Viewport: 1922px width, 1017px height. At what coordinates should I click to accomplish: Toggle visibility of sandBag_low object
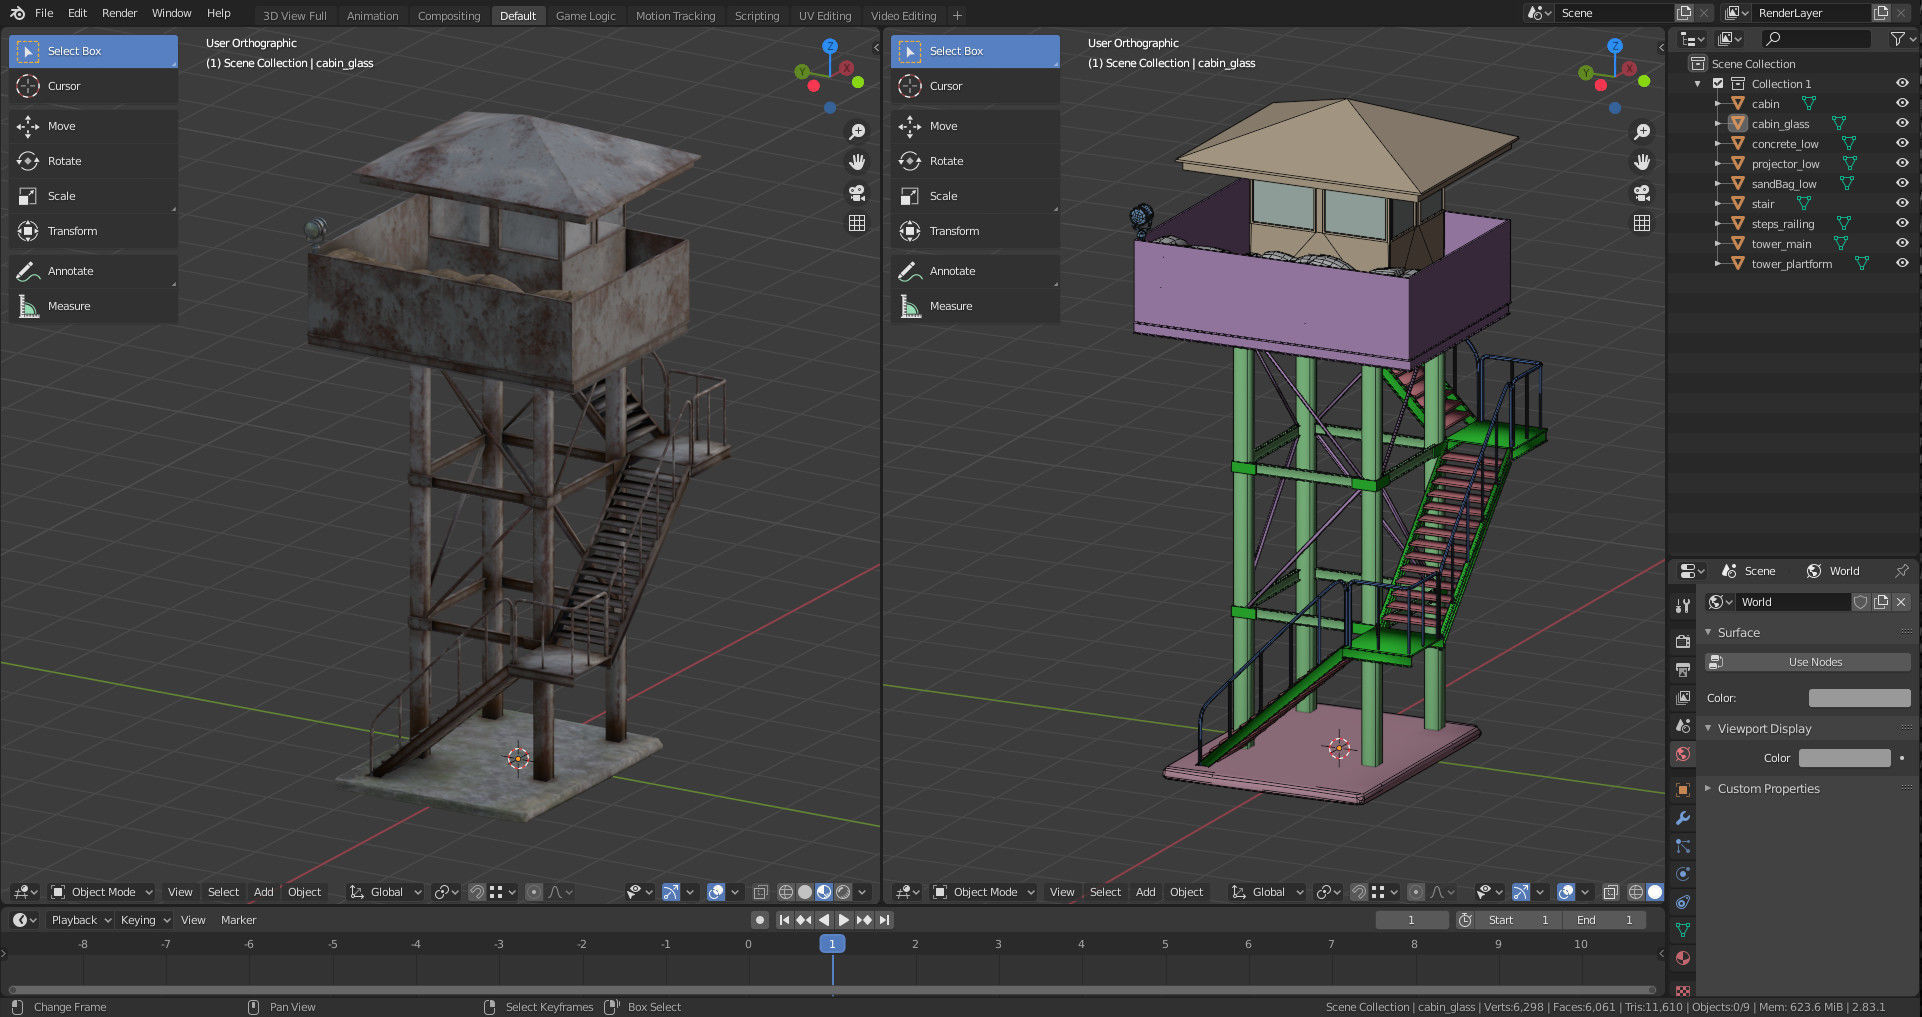[1902, 183]
